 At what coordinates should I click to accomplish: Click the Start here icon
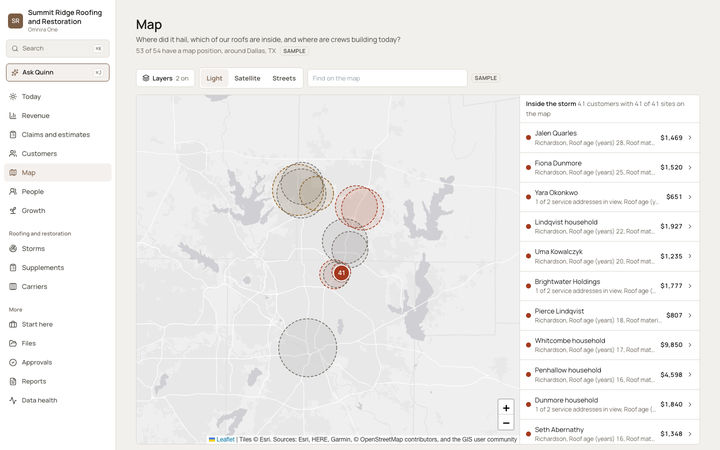13,324
